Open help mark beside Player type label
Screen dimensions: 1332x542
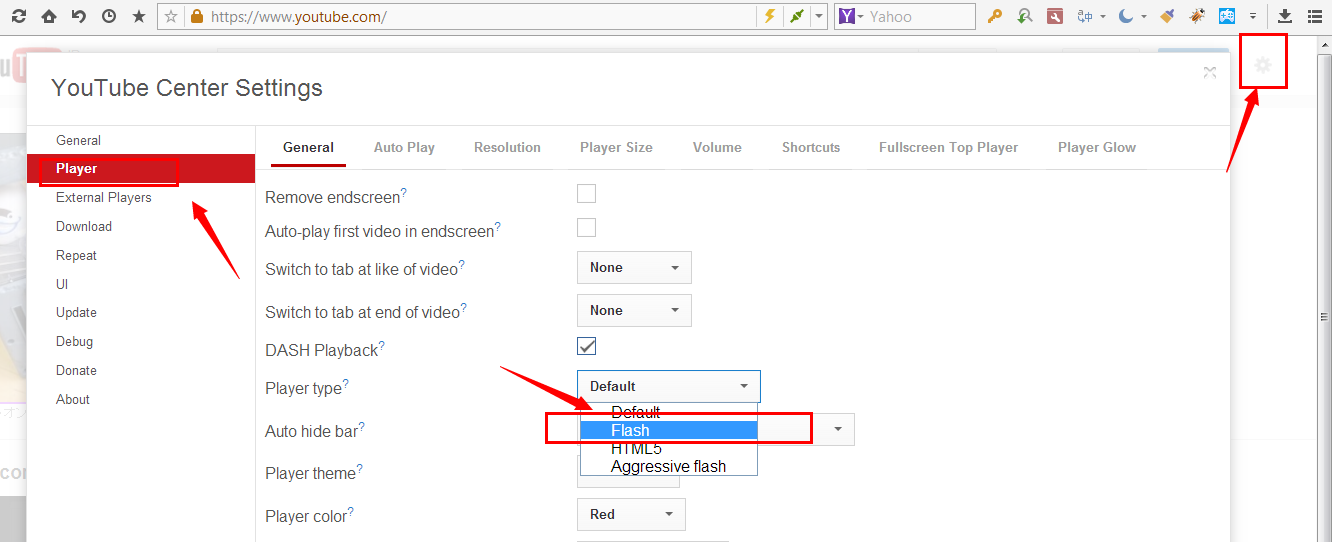[345, 383]
